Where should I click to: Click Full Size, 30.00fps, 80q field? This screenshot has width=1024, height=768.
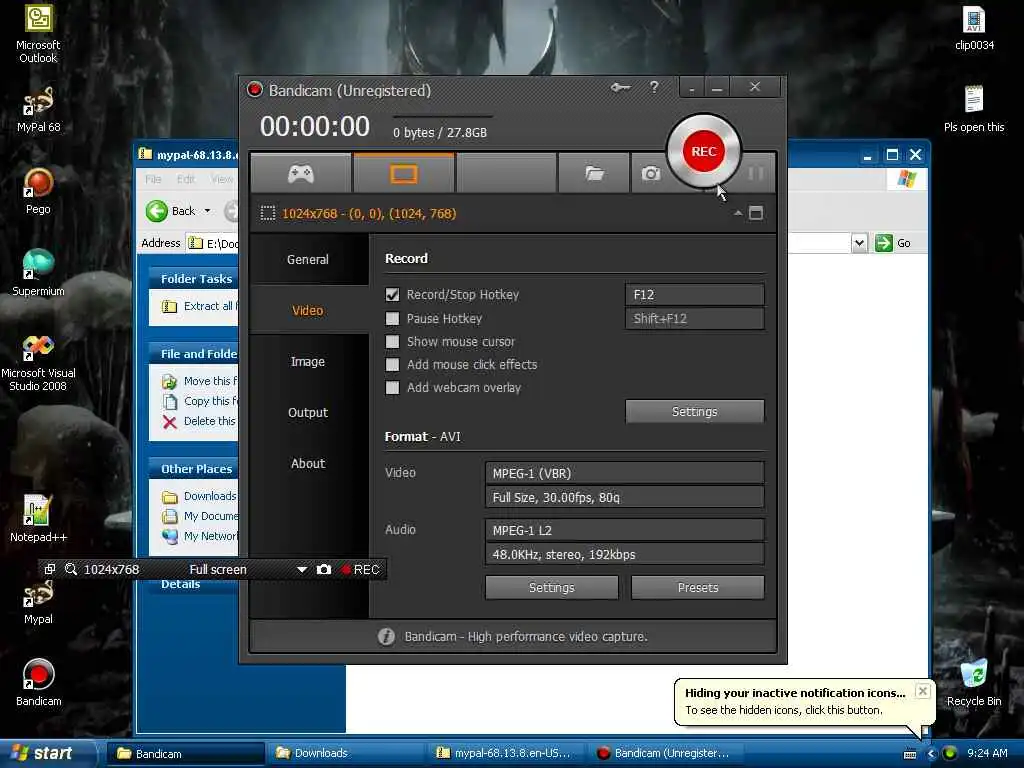[624, 497]
